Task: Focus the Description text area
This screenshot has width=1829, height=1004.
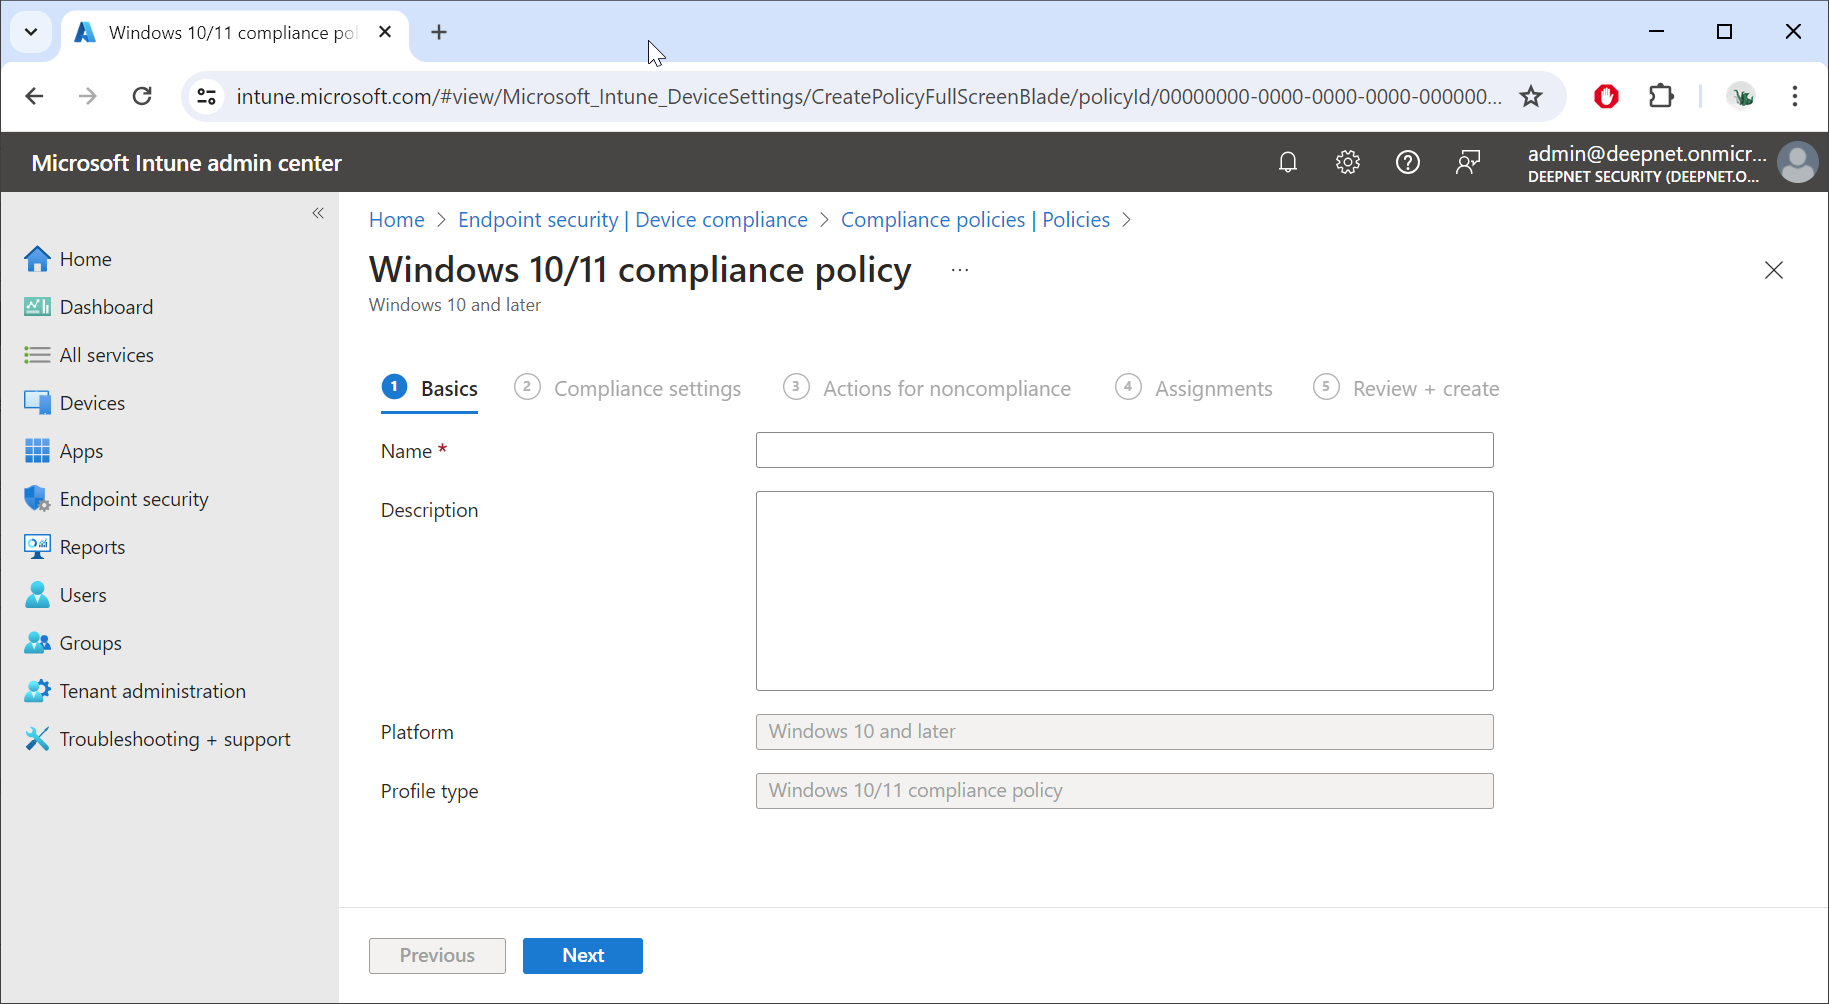Action: 1124,590
